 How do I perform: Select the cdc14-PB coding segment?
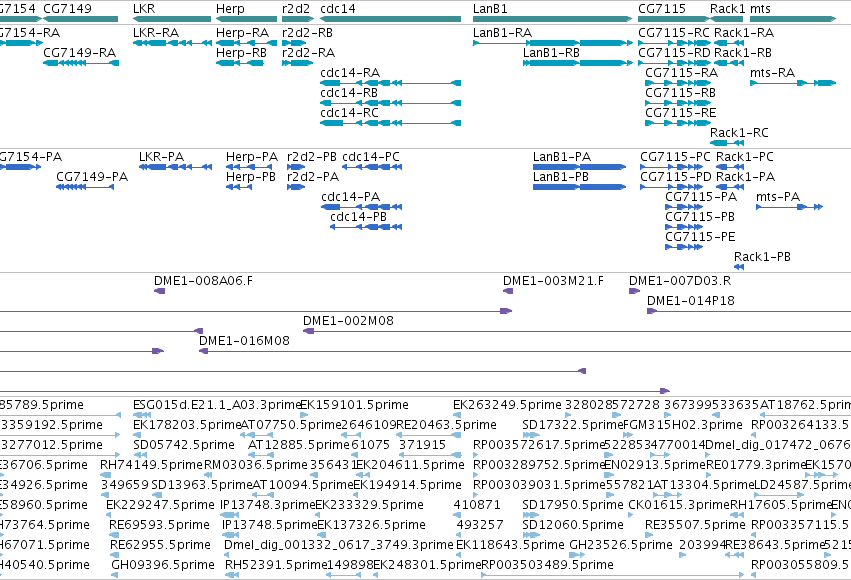click(x=366, y=227)
